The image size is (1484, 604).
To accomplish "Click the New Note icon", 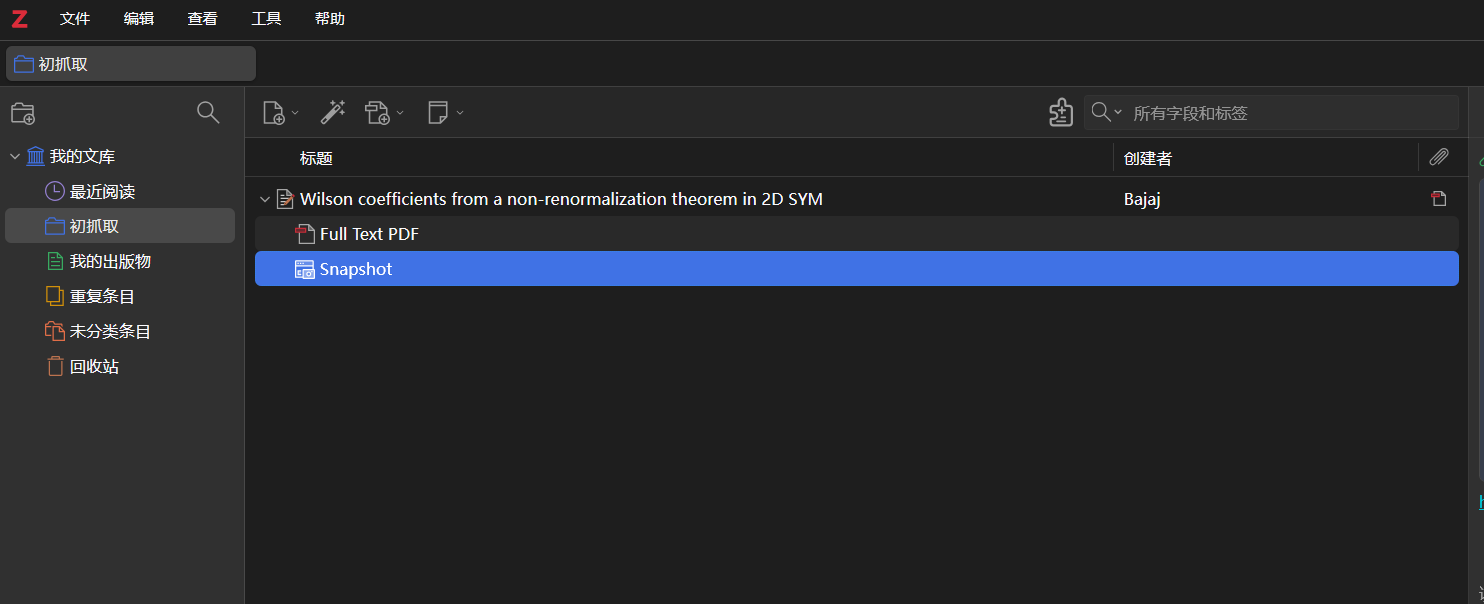I will tap(438, 112).
